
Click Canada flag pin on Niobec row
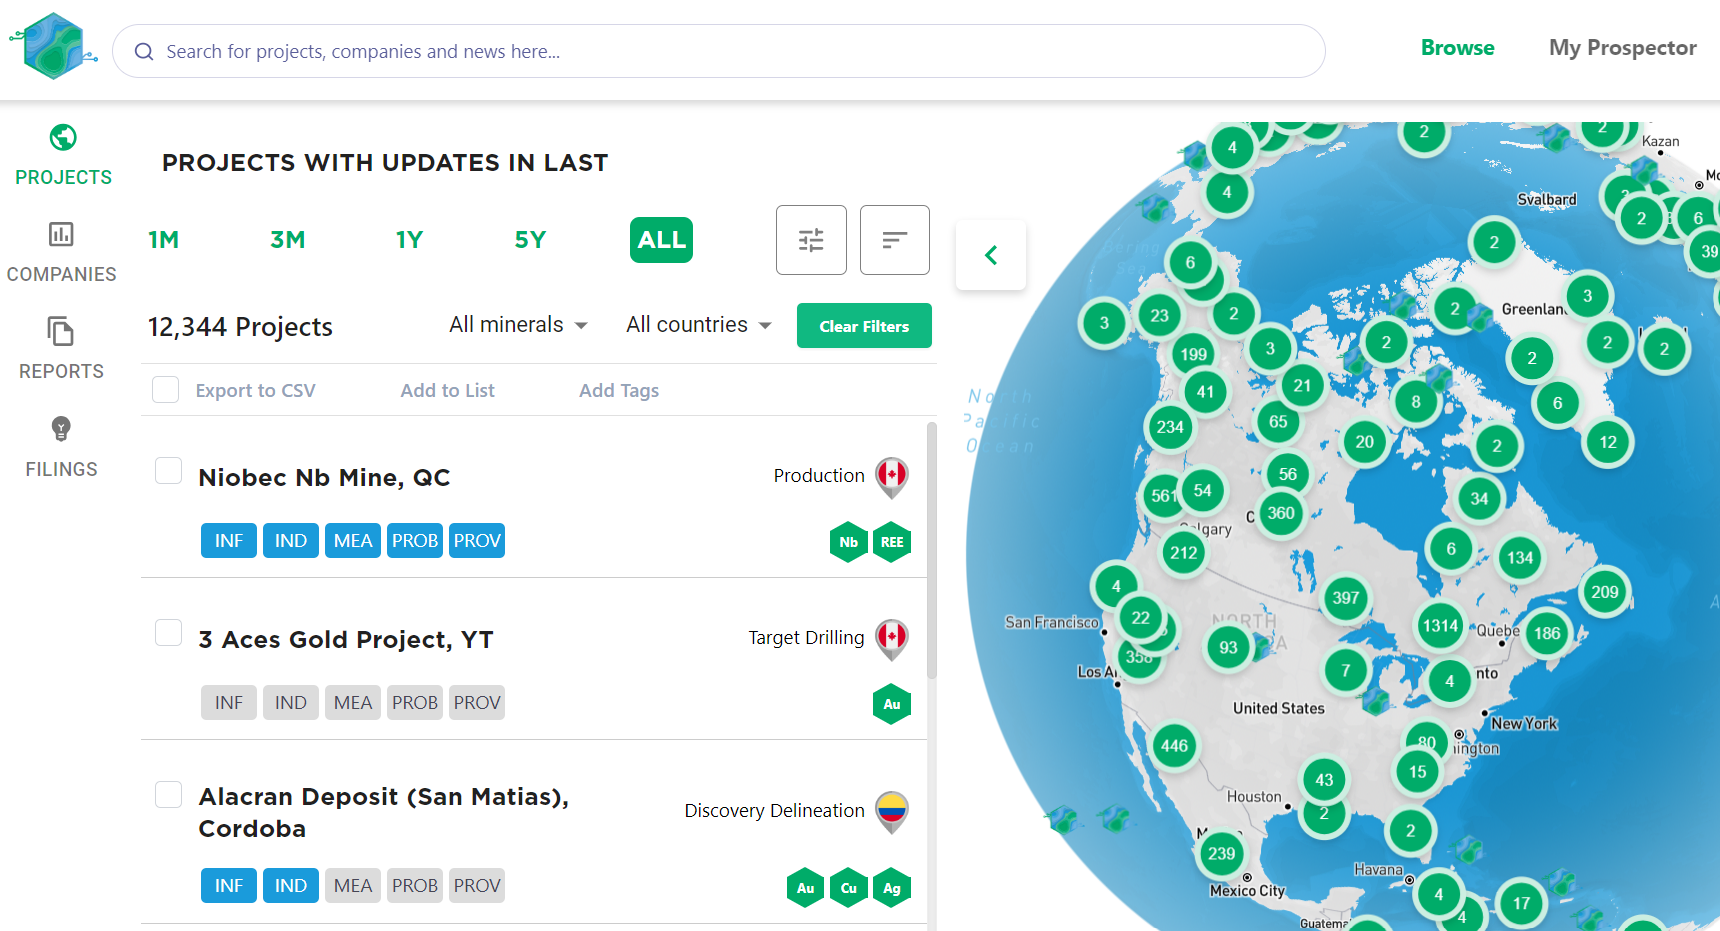coord(892,477)
